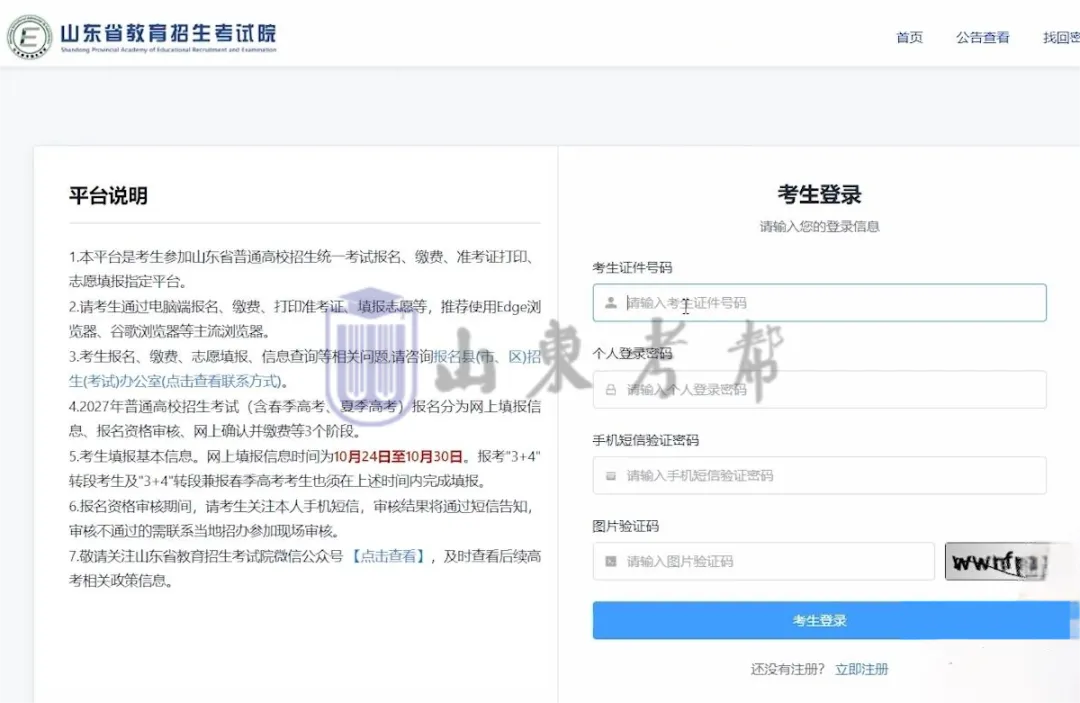Focus the 个人登录密码 input field
The height and width of the screenshot is (703, 1080).
pos(819,390)
